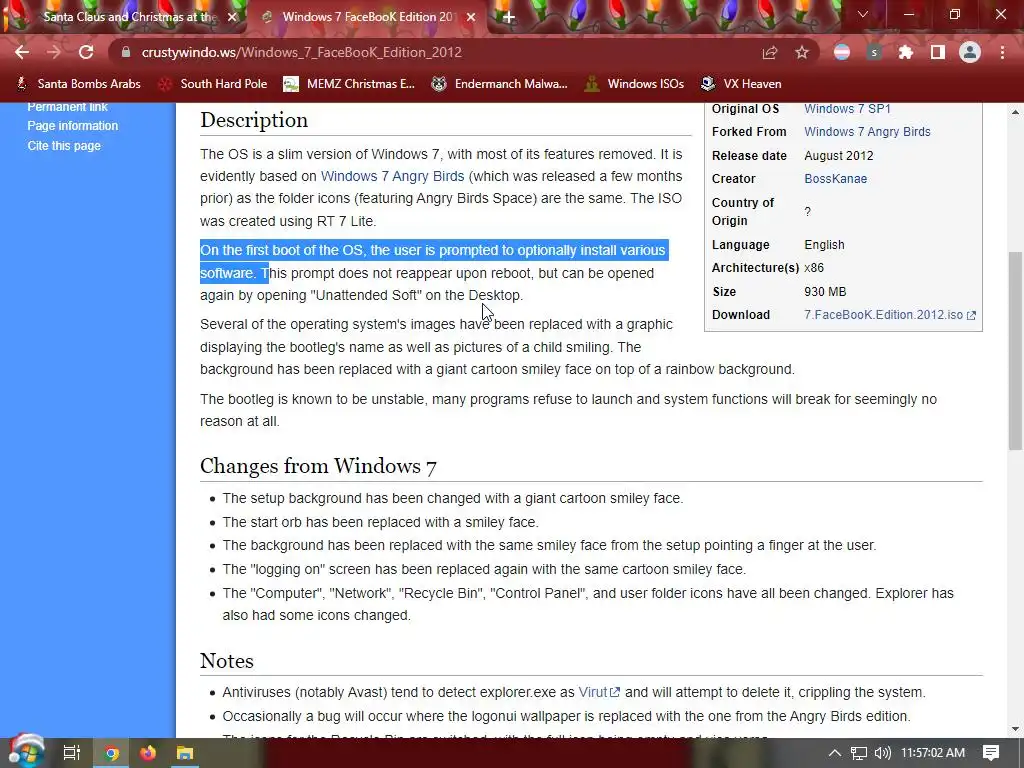Open BossKanae creator link
Image resolution: width=1024 pixels, height=768 pixels.
point(835,178)
